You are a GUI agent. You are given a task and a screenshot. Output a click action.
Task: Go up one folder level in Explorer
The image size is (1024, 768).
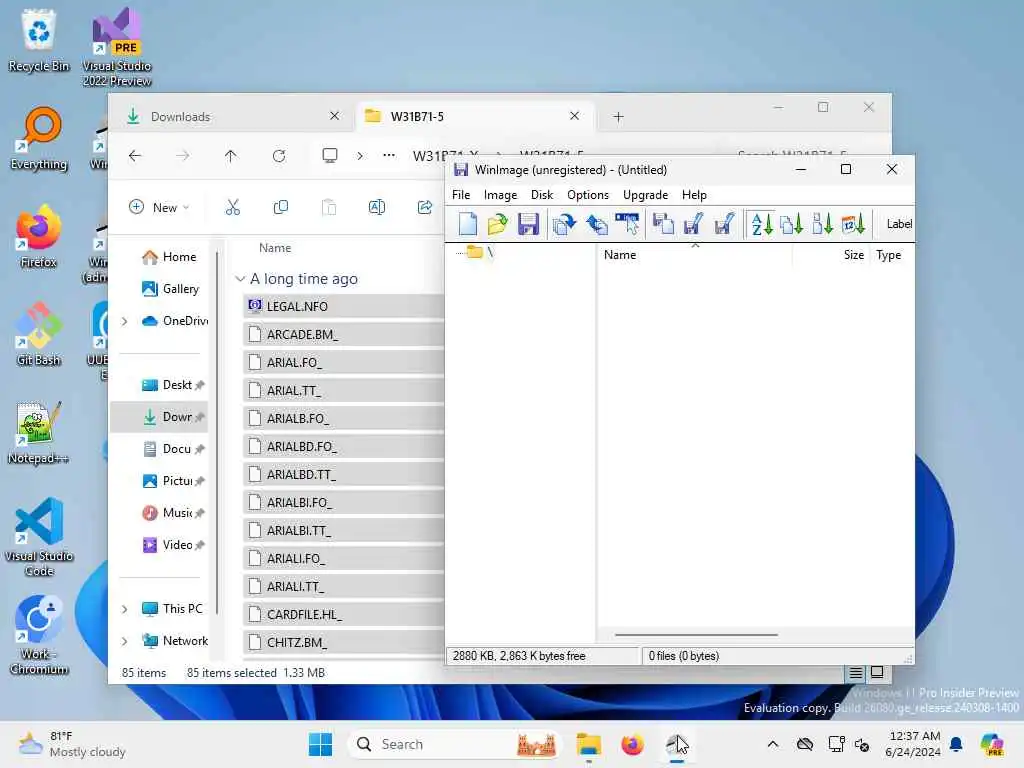pos(231,156)
